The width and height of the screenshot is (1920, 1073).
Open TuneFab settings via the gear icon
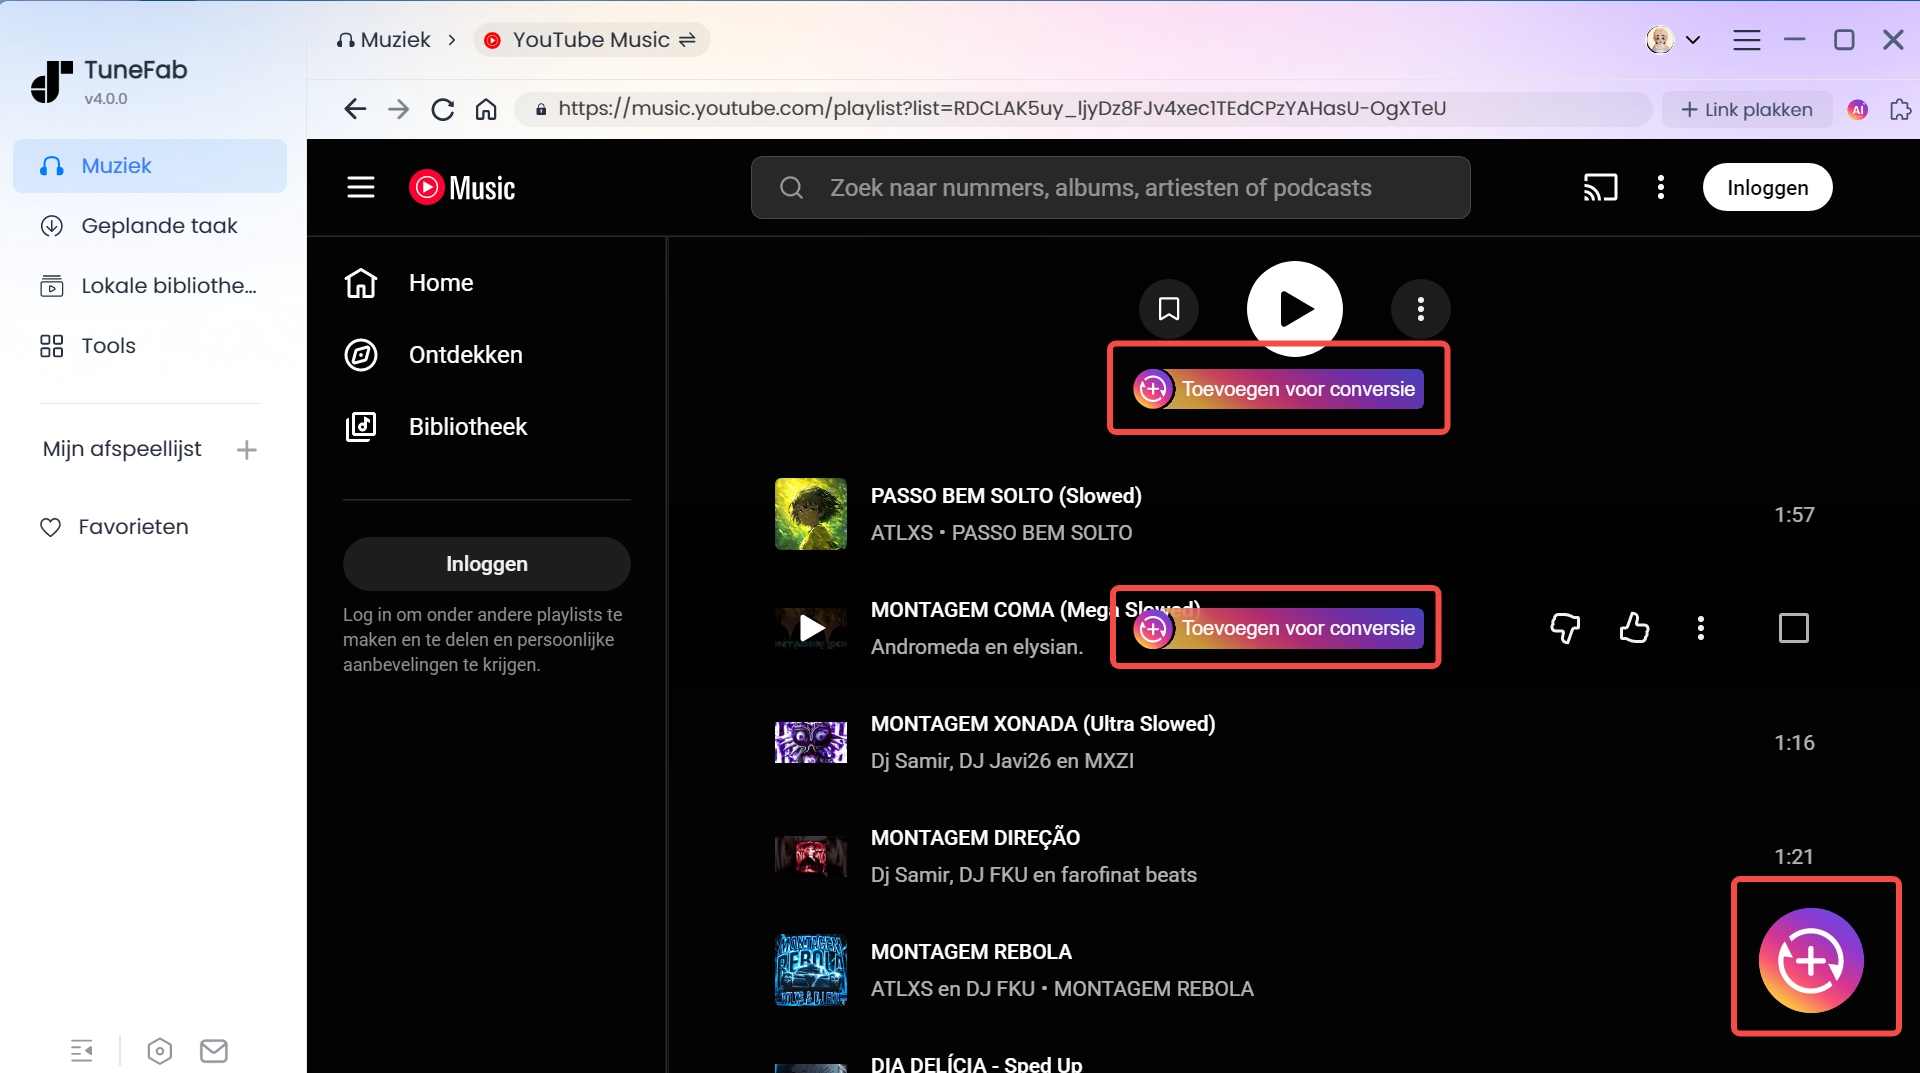coord(159,1050)
